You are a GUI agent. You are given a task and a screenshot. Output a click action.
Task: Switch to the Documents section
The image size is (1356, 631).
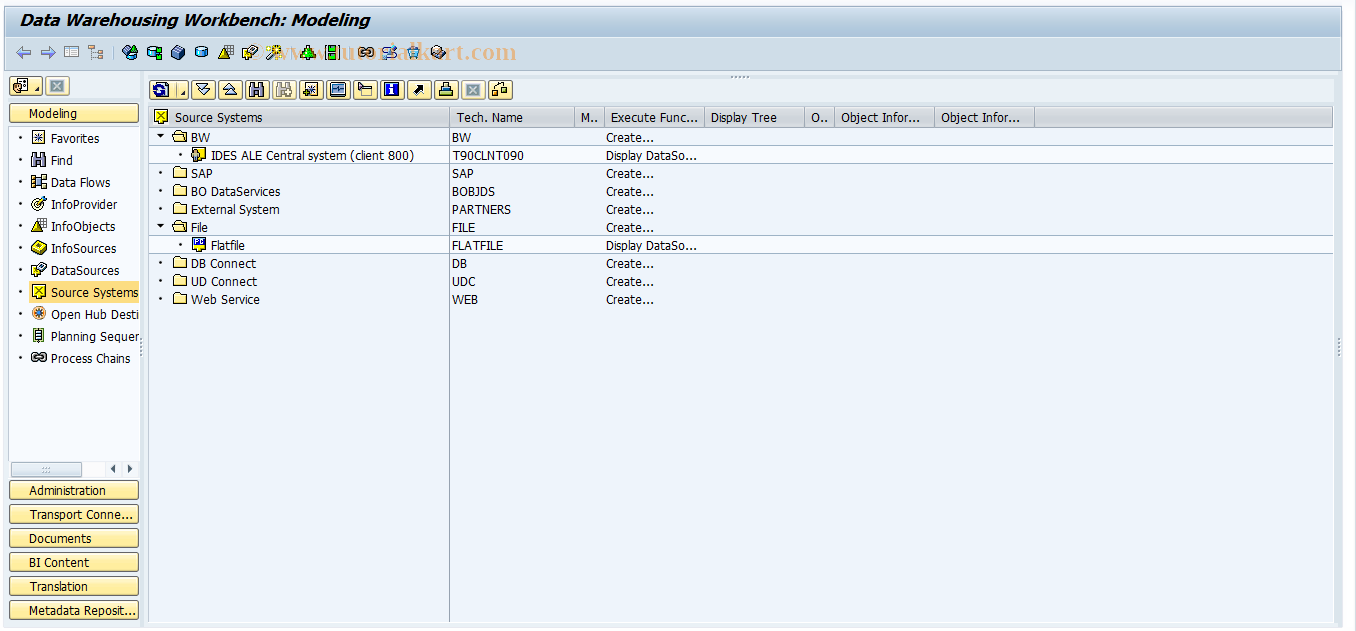coord(74,538)
